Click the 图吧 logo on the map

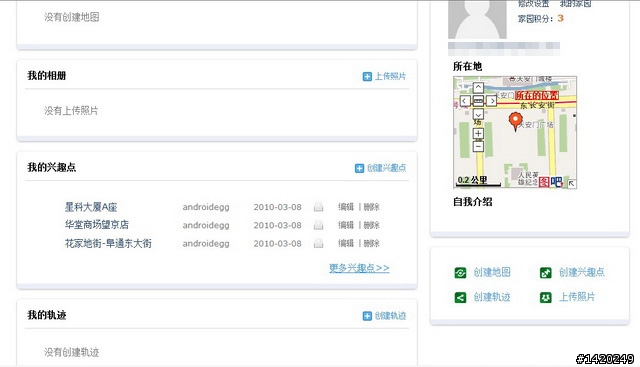(x=551, y=182)
